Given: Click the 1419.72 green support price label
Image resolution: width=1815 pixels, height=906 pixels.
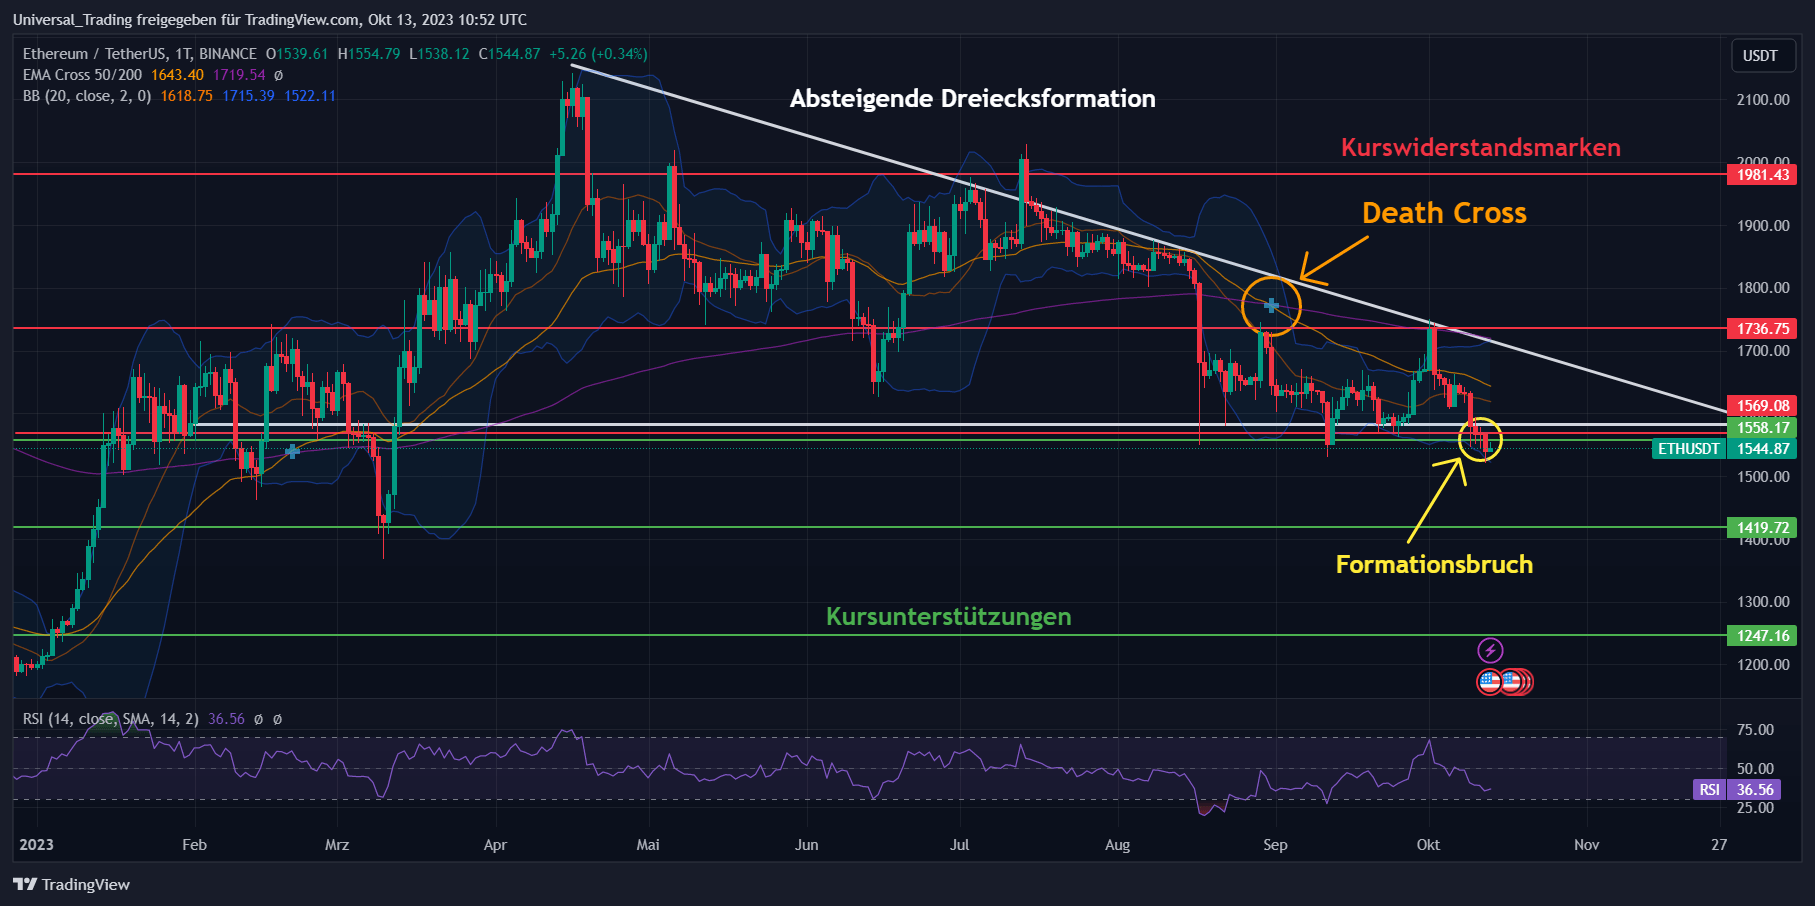Looking at the screenshot, I should coord(1762,528).
